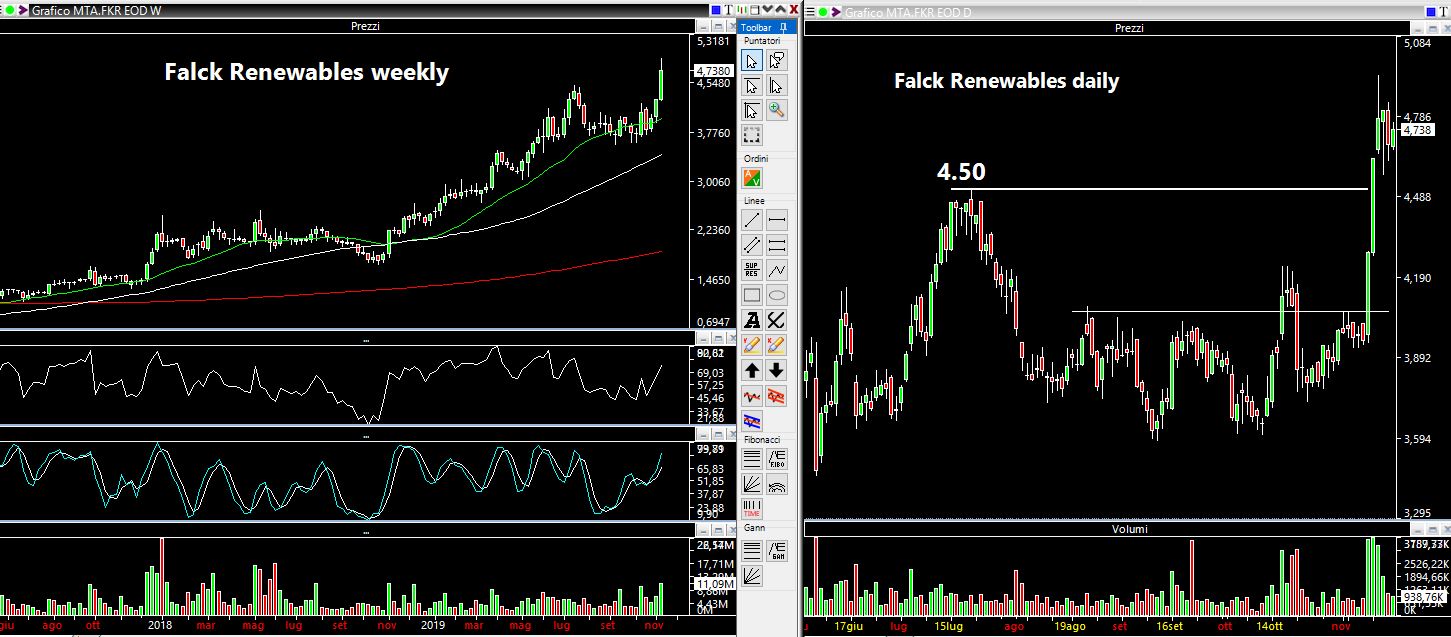
Task: Click the Prezzi header of the daily chart
Action: pyautogui.click(x=1128, y=28)
